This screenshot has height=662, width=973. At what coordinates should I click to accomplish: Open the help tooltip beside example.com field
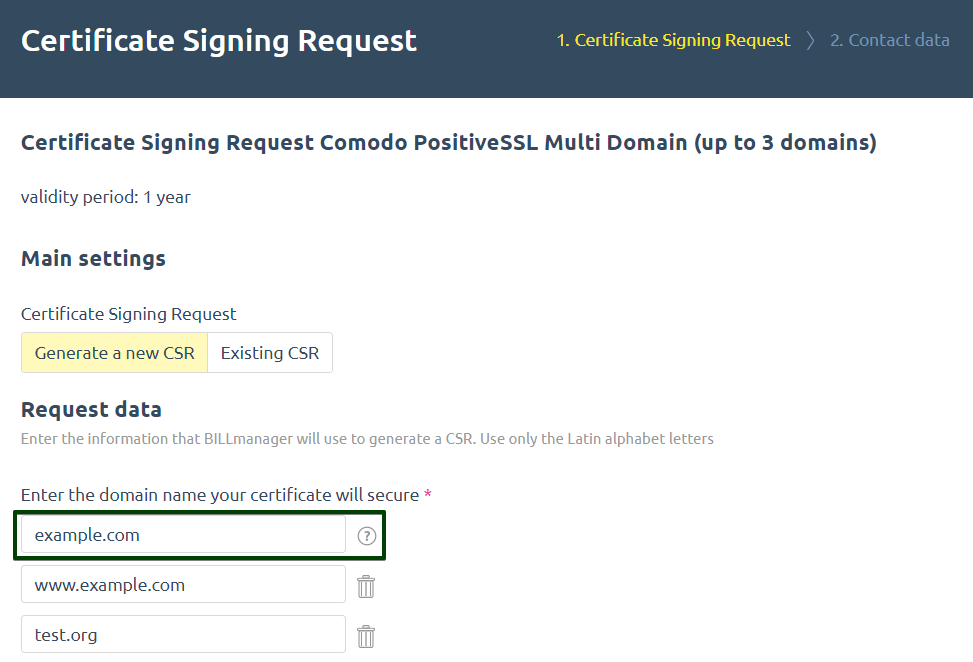coord(367,535)
